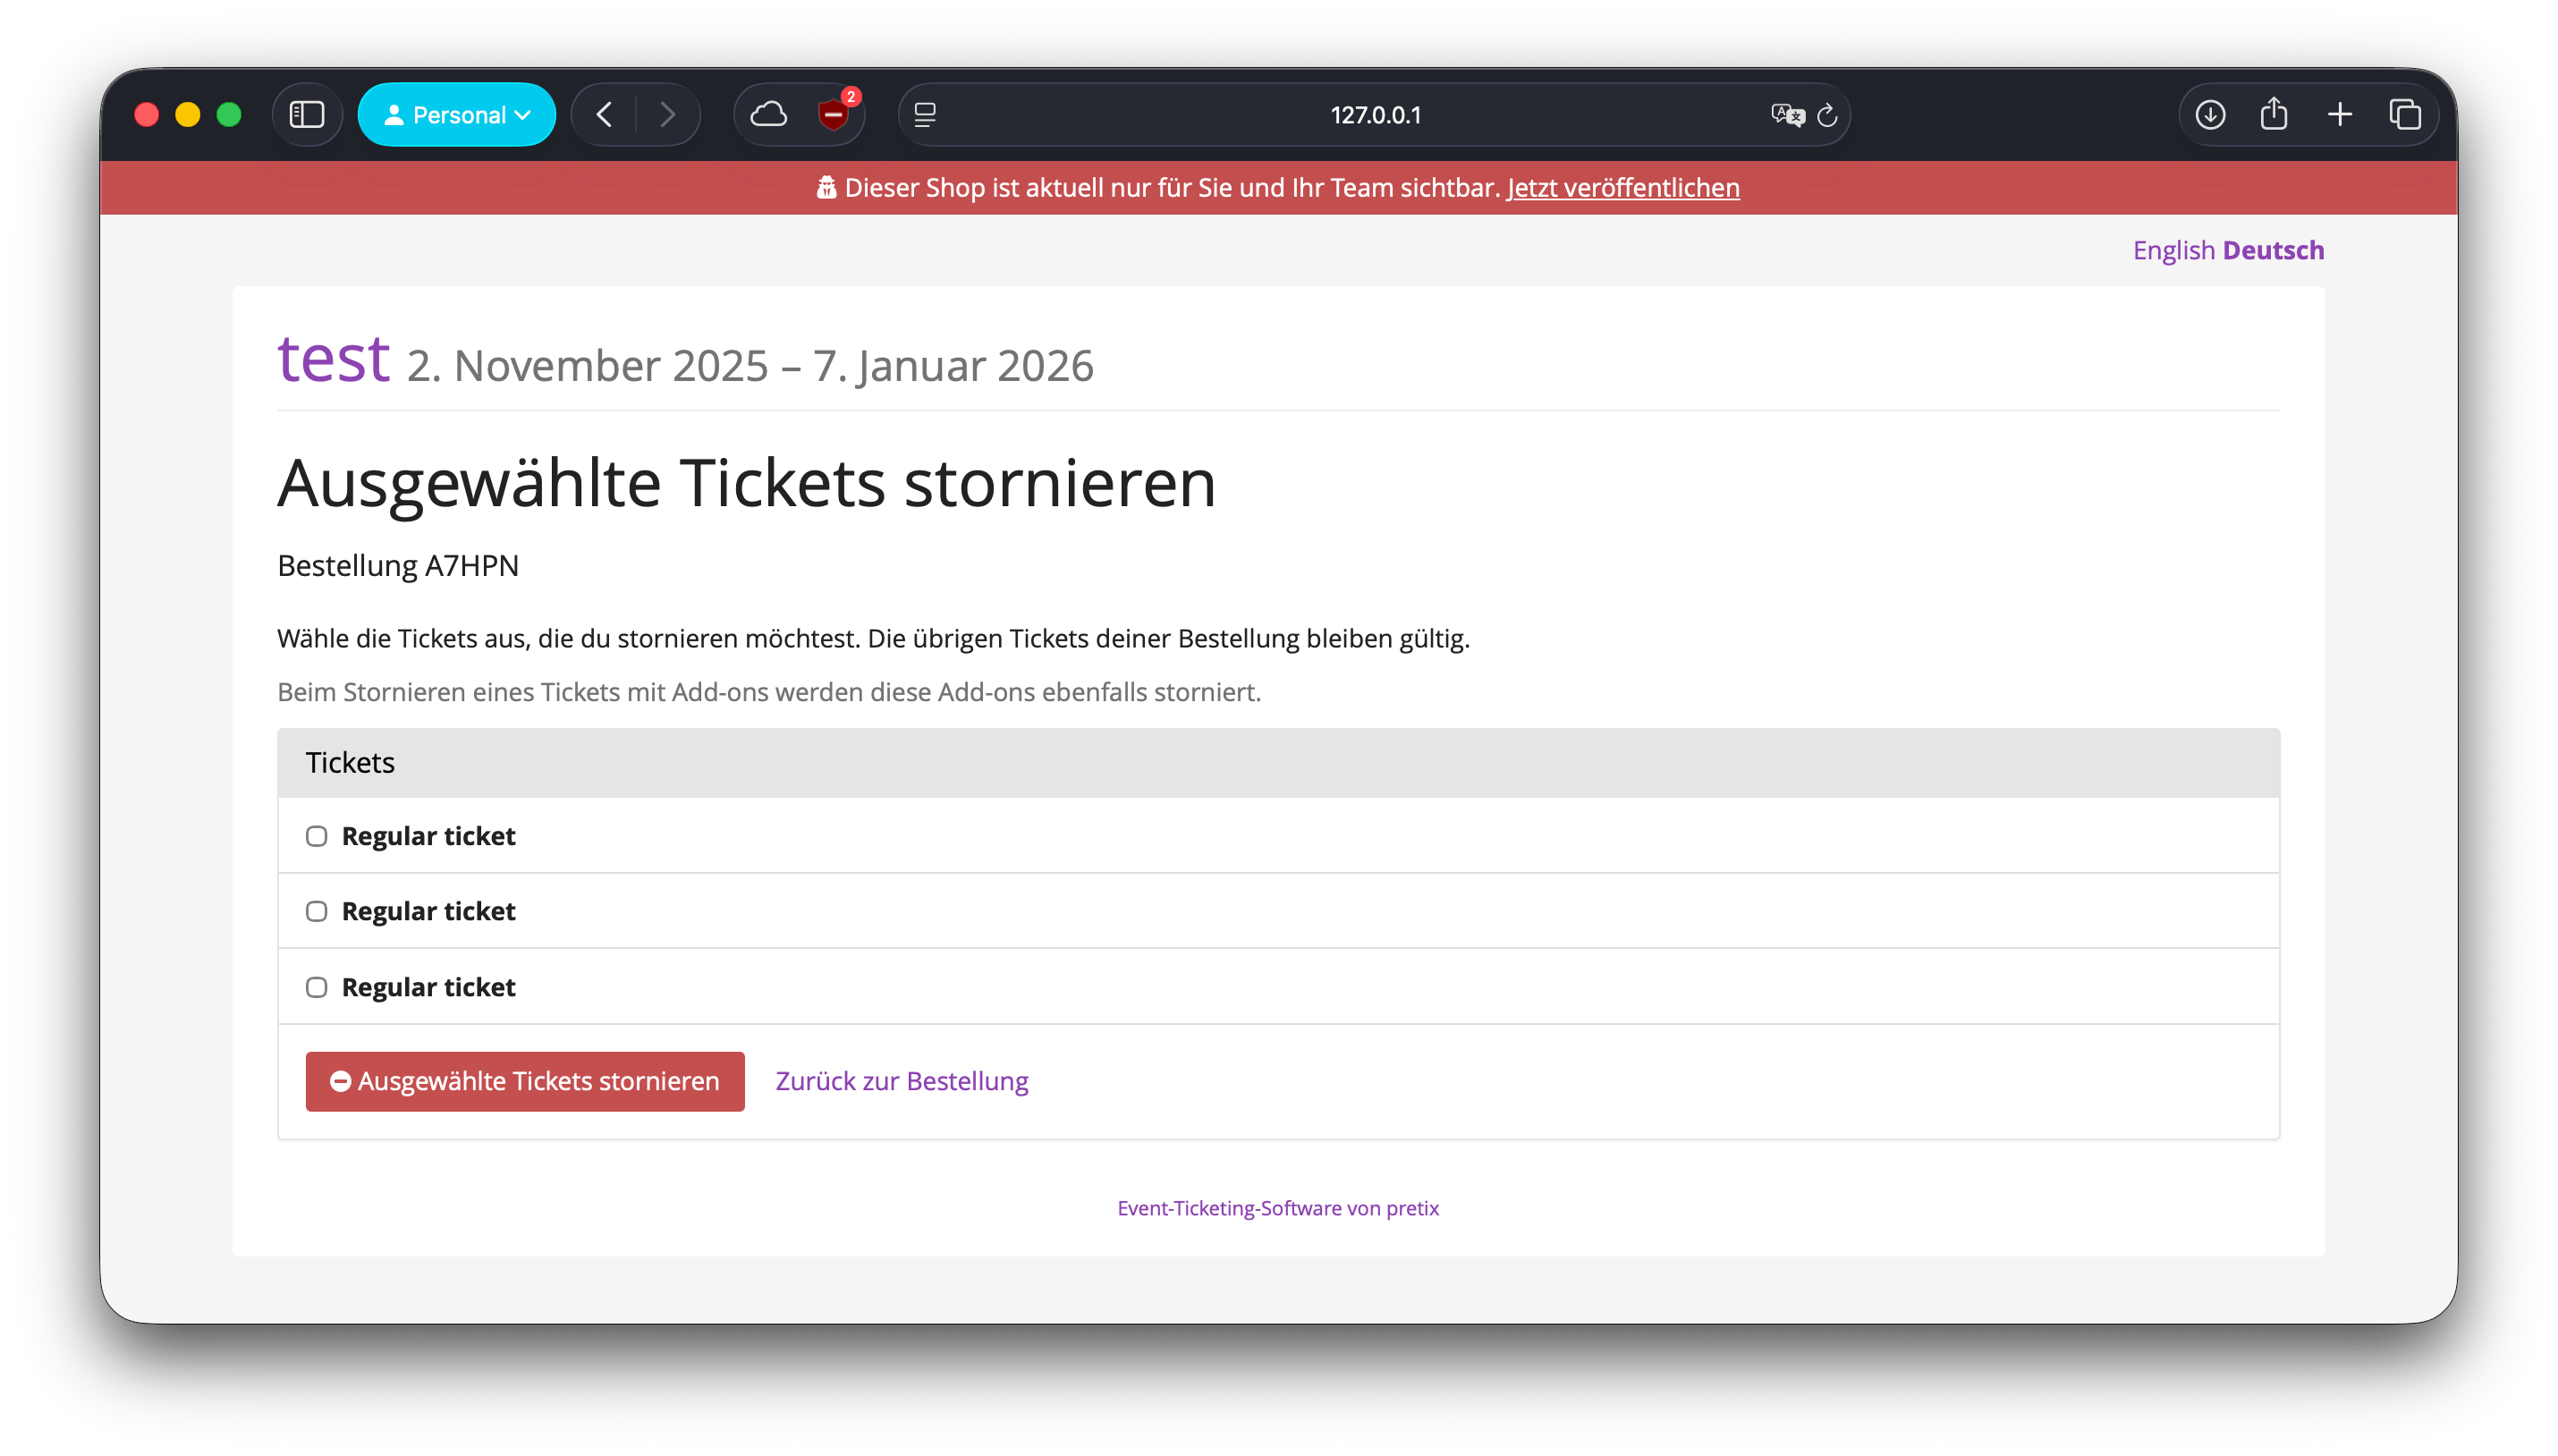The width and height of the screenshot is (2558, 1456).
Task: Show the tab overview
Action: click(2405, 115)
